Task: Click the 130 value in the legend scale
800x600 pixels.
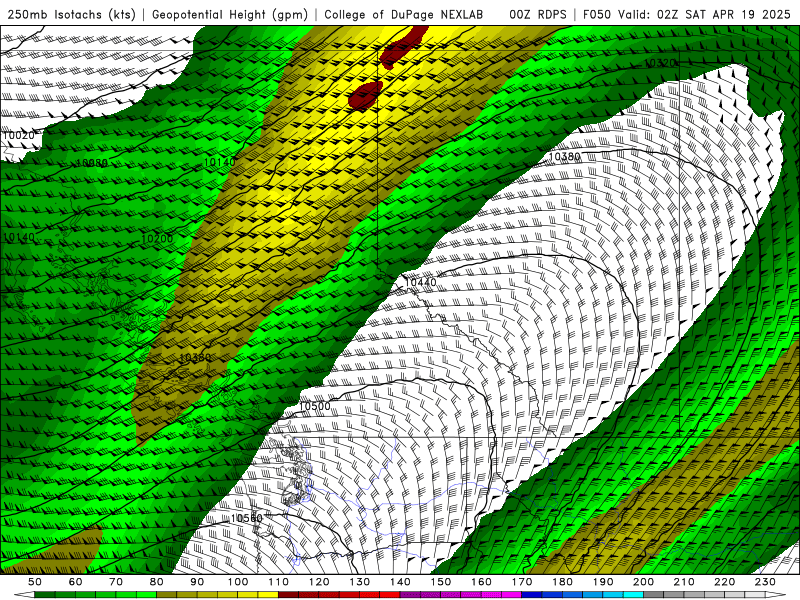Action: coord(360,582)
